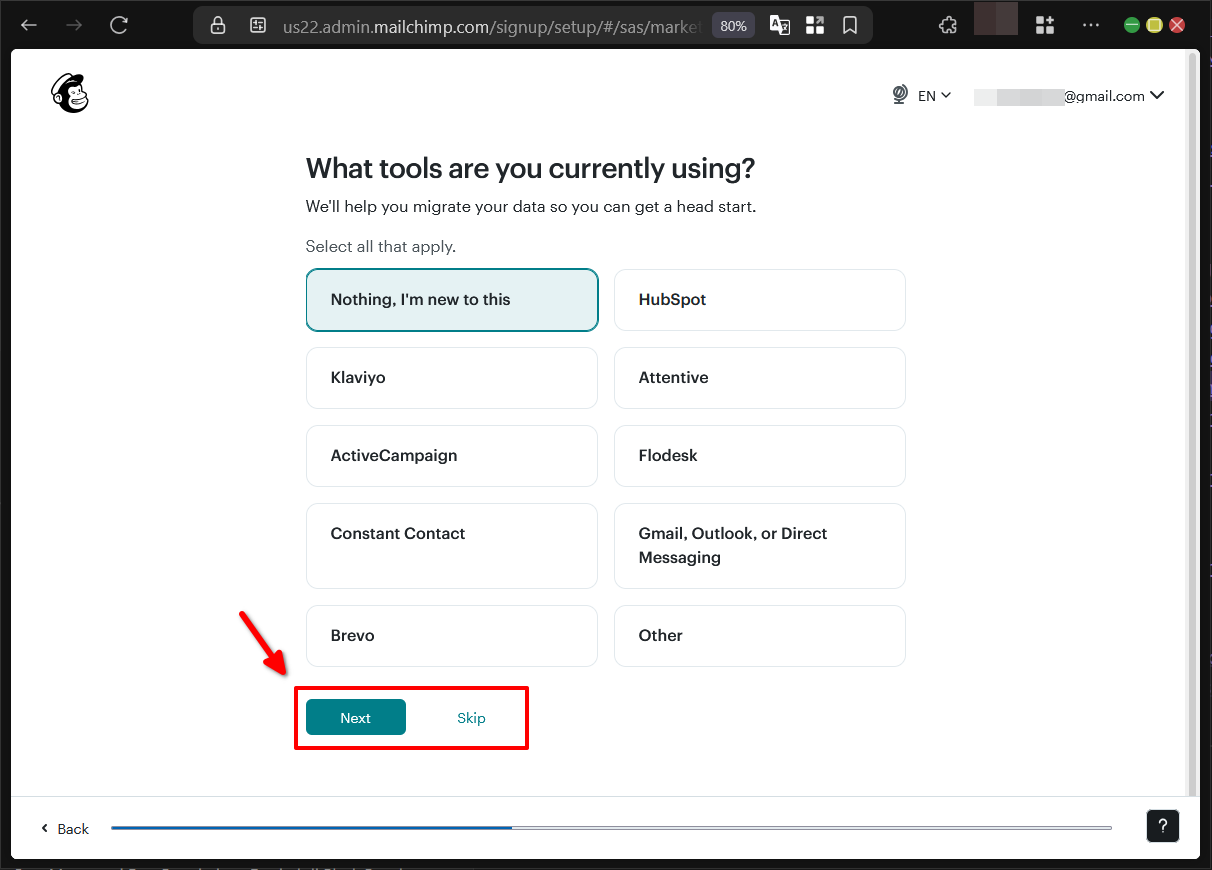
Task: Click the Next button
Action: click(x=355, y=717)
